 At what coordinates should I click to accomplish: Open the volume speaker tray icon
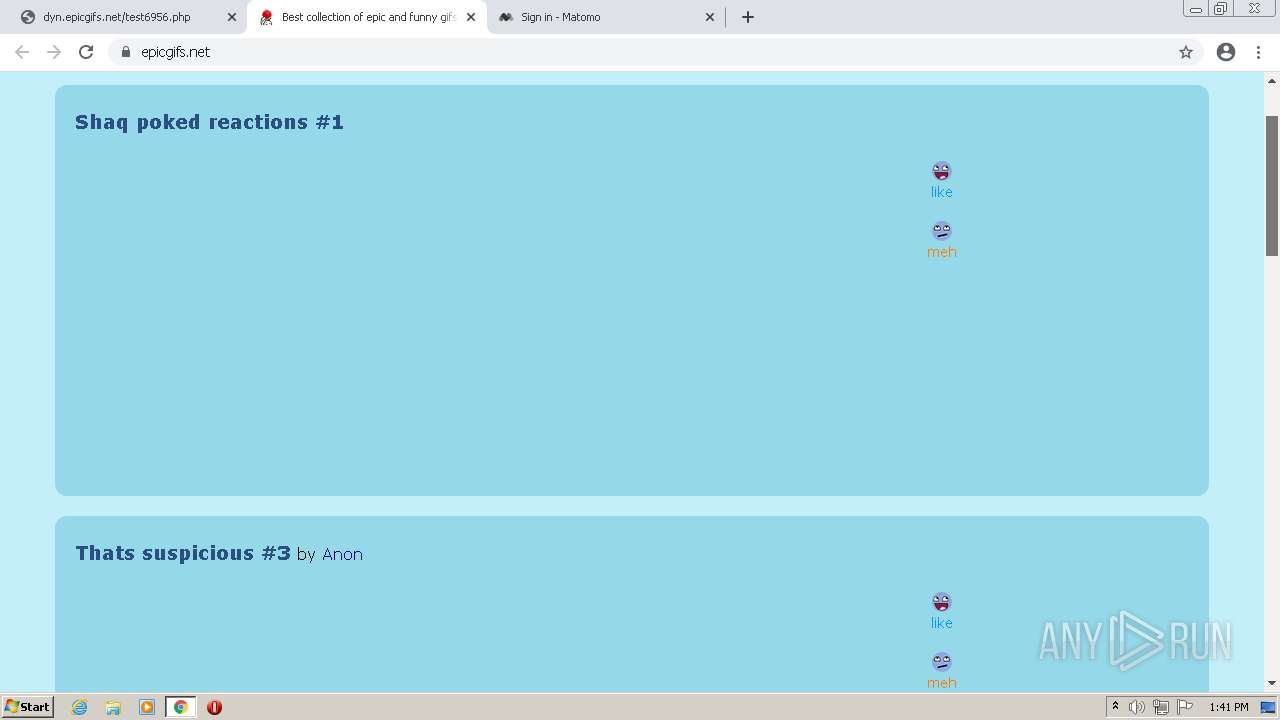tap(1137, 707)
